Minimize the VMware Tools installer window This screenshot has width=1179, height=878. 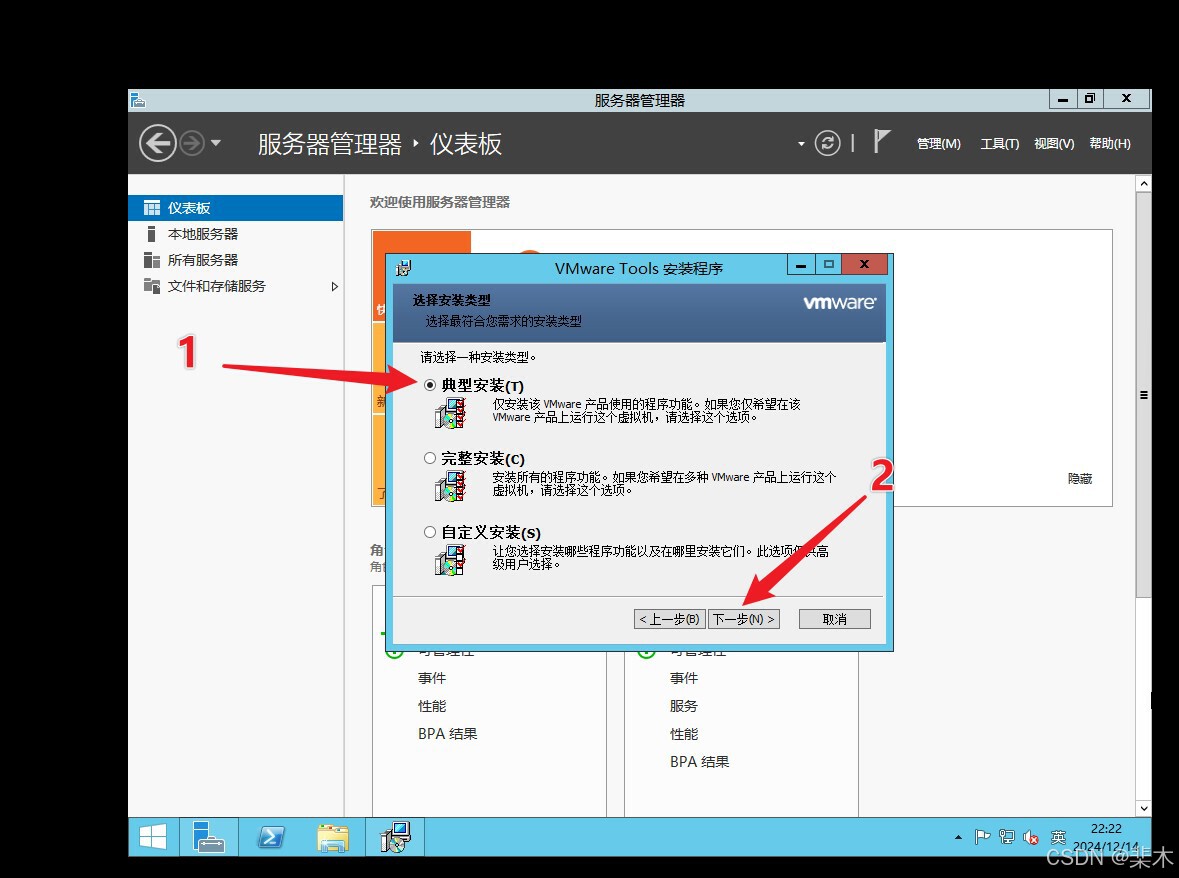[802, 265]
